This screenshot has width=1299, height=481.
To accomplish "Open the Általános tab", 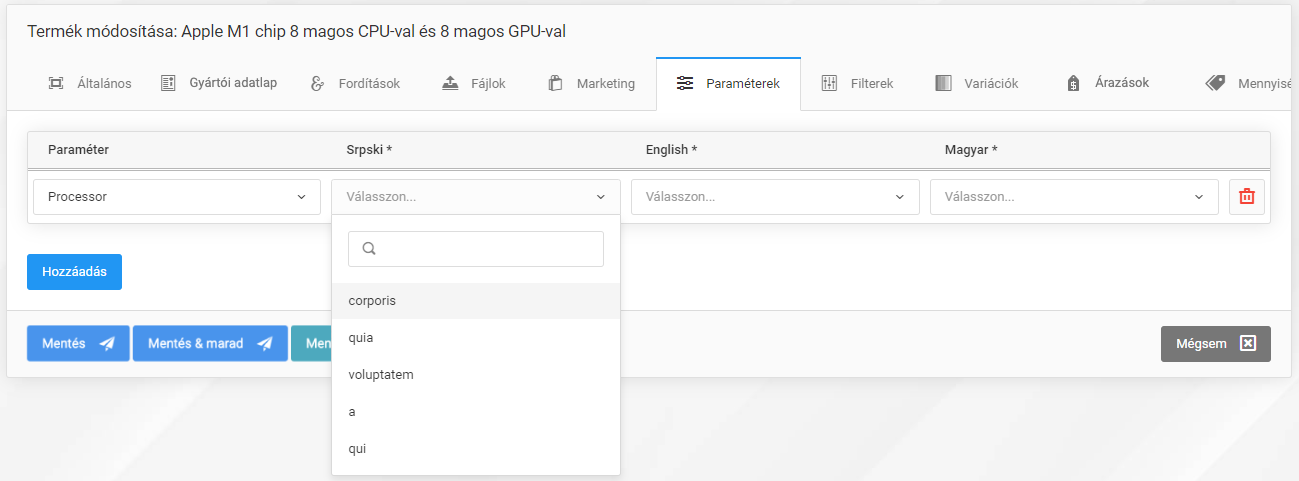I will coord(90,83).
